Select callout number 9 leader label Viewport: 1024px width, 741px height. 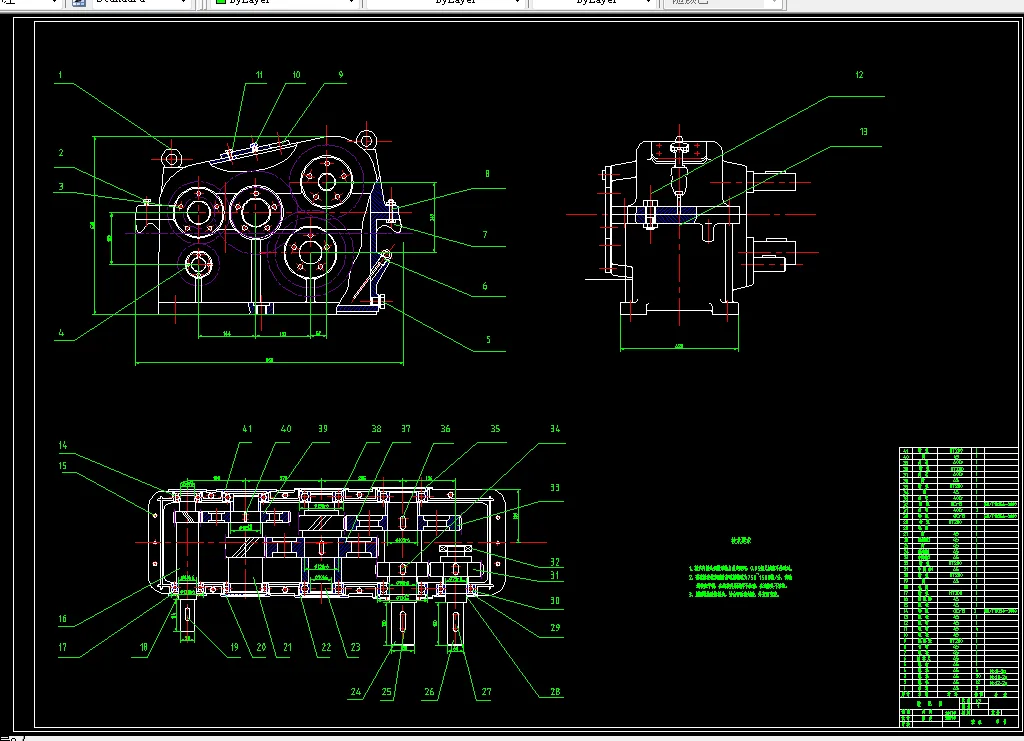341,75
